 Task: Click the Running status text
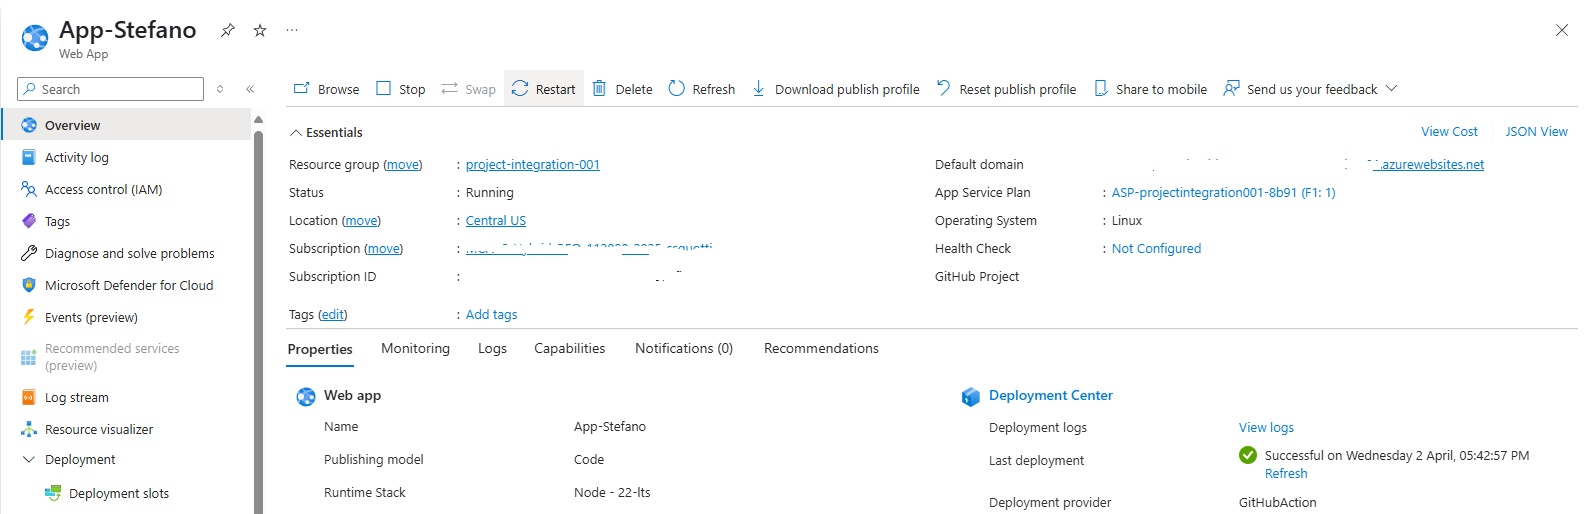[490, 192]
